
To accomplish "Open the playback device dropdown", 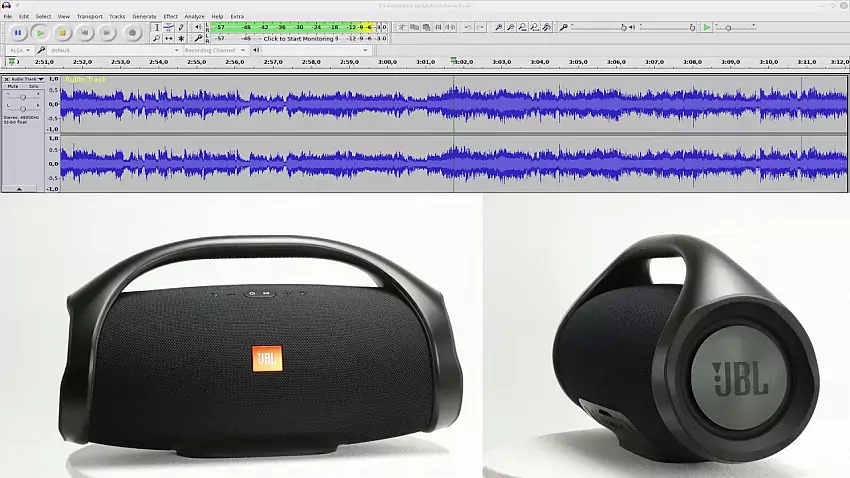I will click(x=315, y=50).
